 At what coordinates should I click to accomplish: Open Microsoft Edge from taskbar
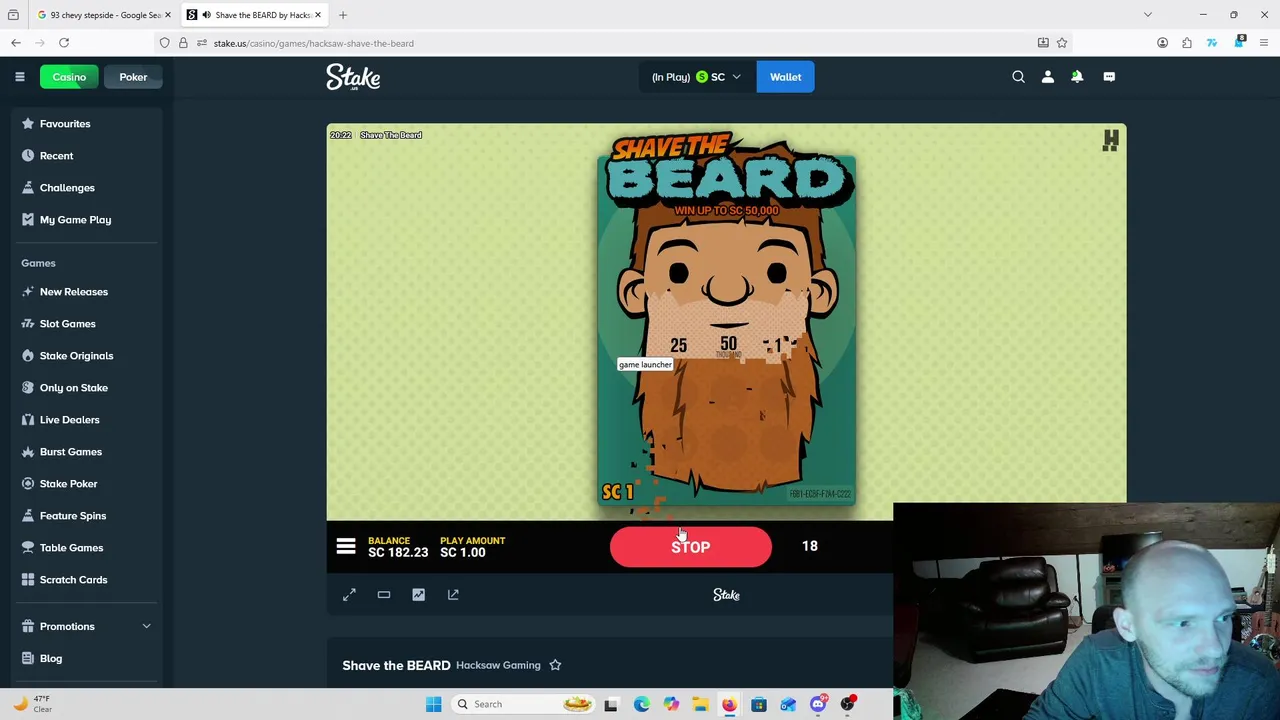tap(641, 704)
